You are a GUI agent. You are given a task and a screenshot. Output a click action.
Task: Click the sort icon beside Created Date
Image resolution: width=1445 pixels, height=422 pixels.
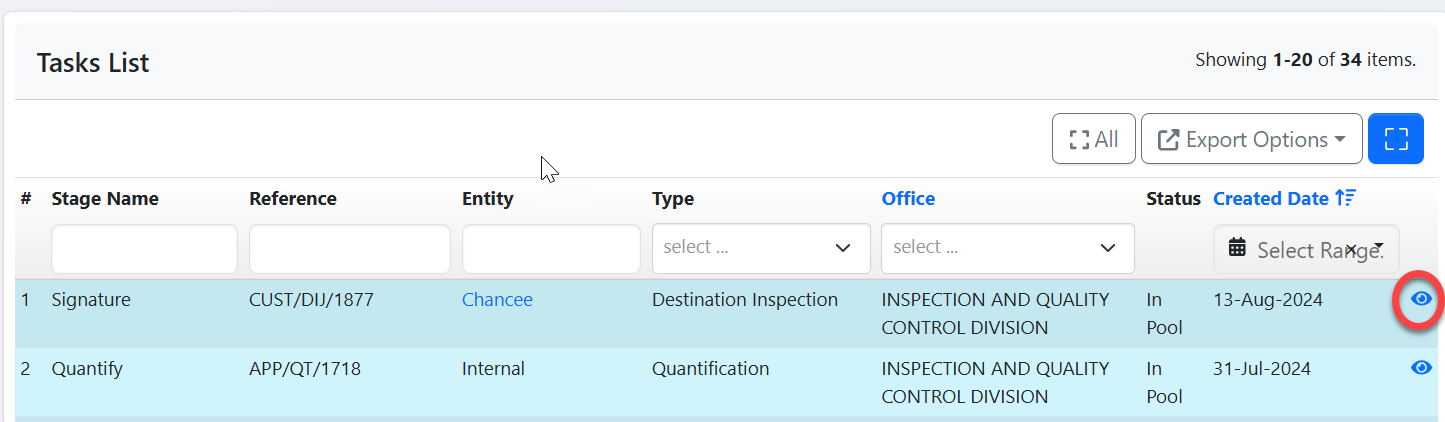1345,198
